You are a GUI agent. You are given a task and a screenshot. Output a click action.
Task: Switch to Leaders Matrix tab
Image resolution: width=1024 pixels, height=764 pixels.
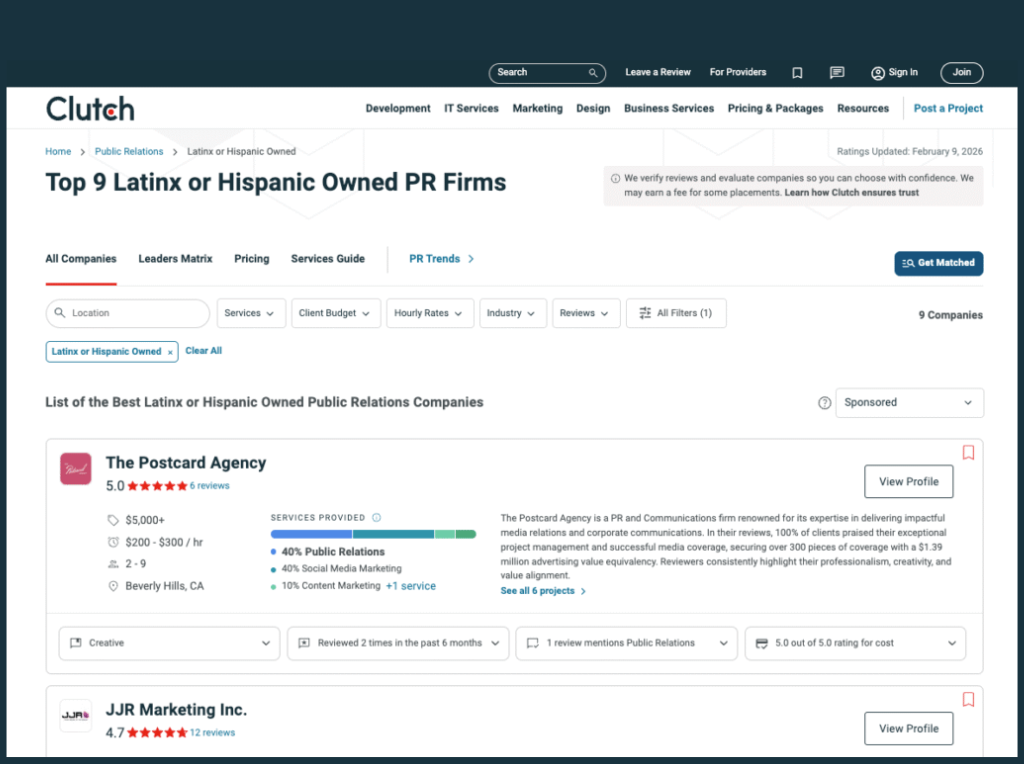tap(175, 259)
